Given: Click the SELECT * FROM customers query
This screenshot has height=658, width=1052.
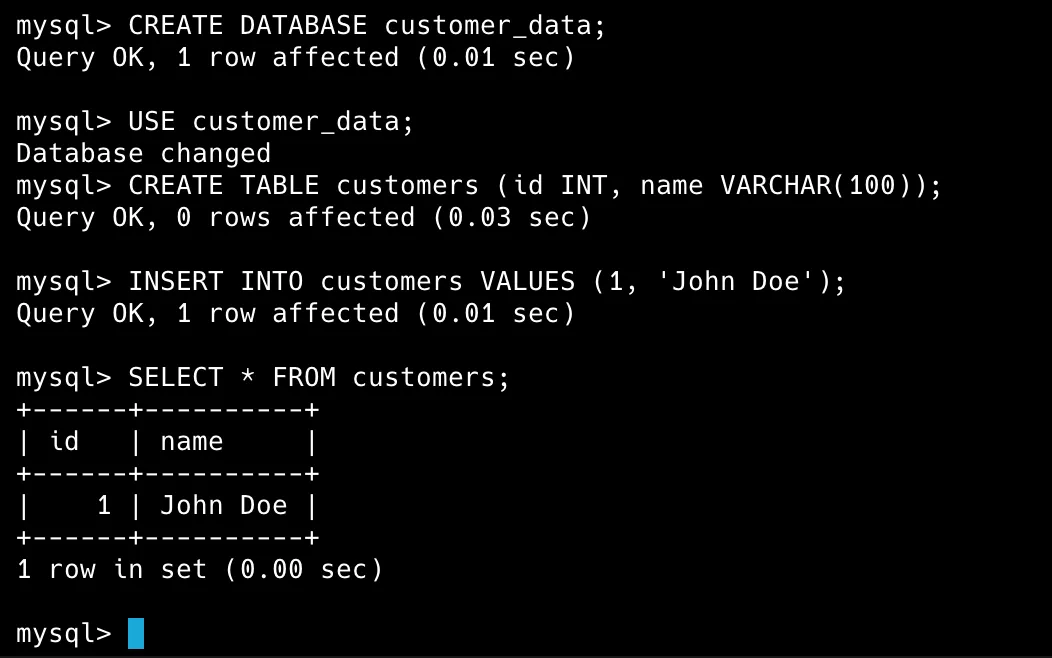Looking at the screenshot, I should pyautogui.click(x=319, y=378).
